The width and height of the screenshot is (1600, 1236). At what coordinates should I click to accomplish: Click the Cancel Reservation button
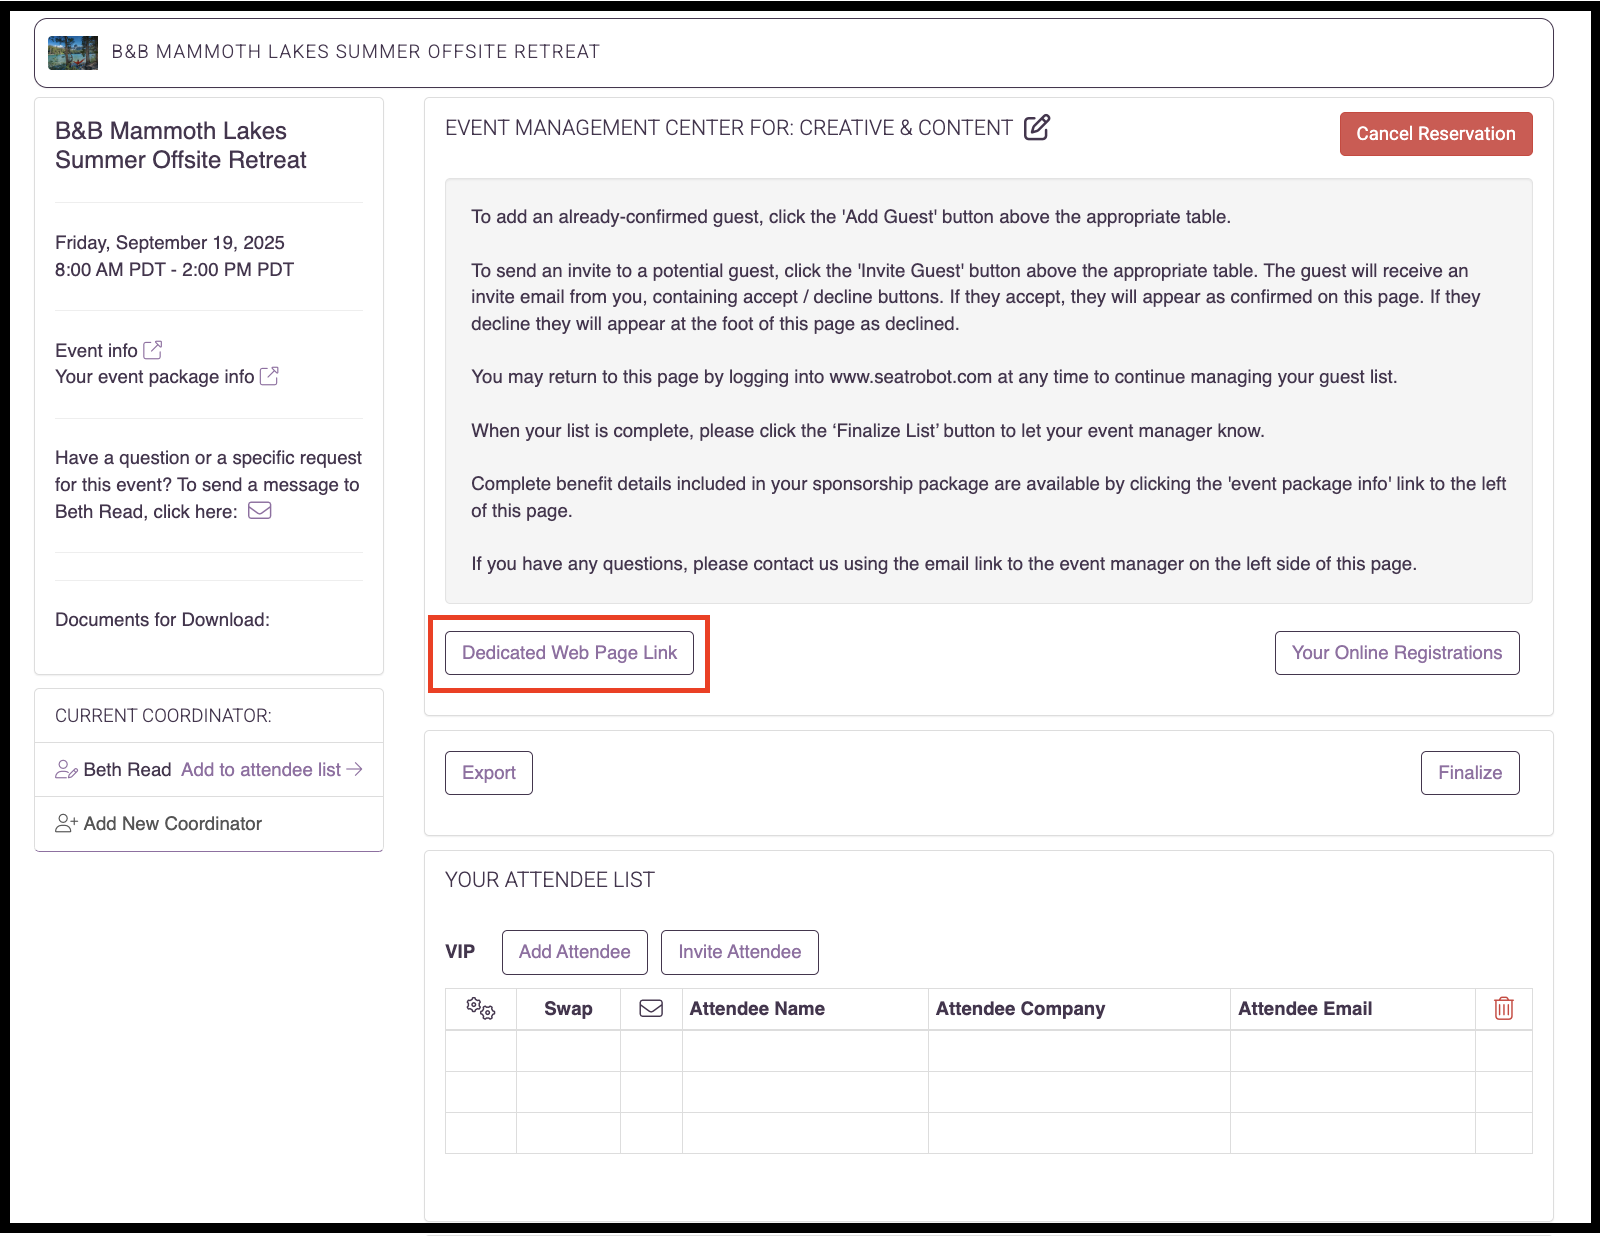(1436, 134)
